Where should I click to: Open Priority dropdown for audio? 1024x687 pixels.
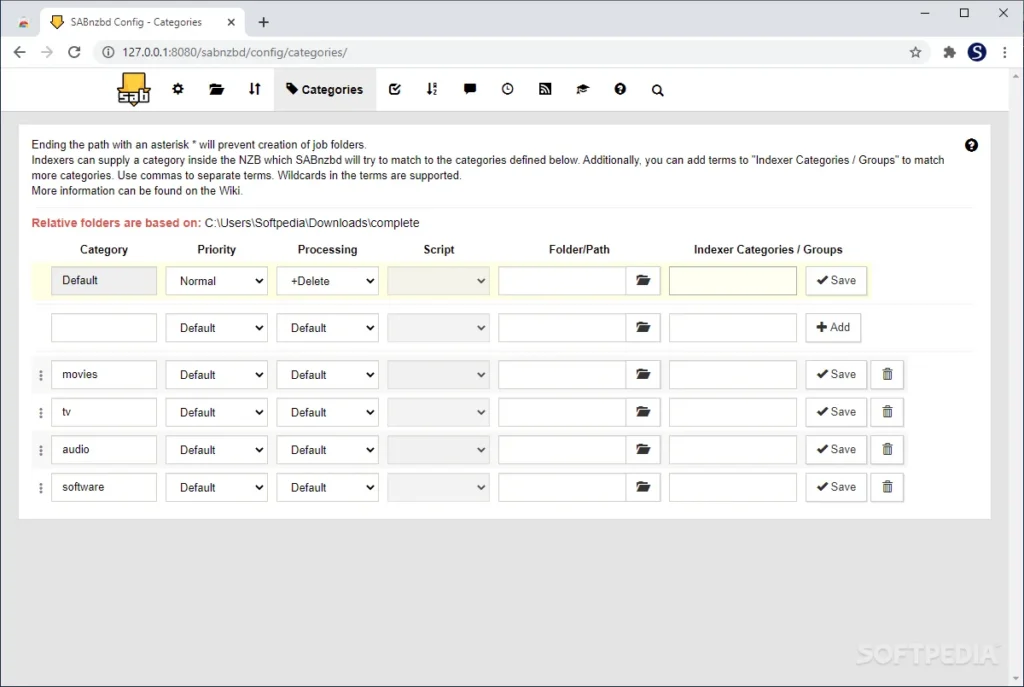pyautogui.click(x=216, y=450)
